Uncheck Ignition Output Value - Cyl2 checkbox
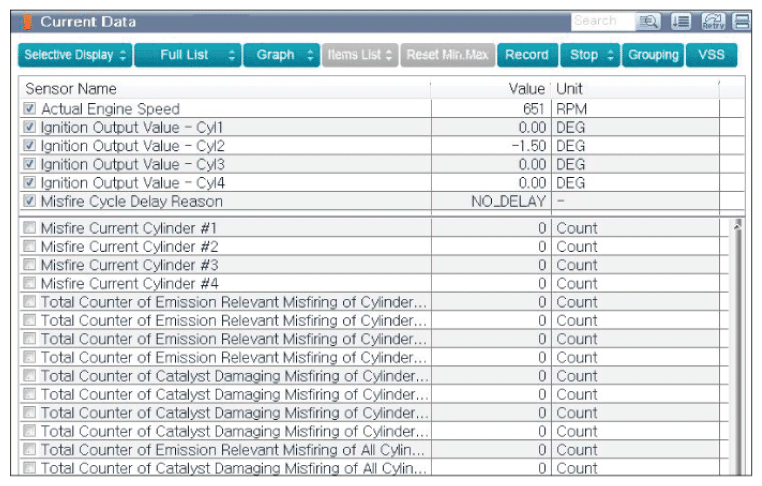This screenshot has height=486, width=762. coord(30,145)
